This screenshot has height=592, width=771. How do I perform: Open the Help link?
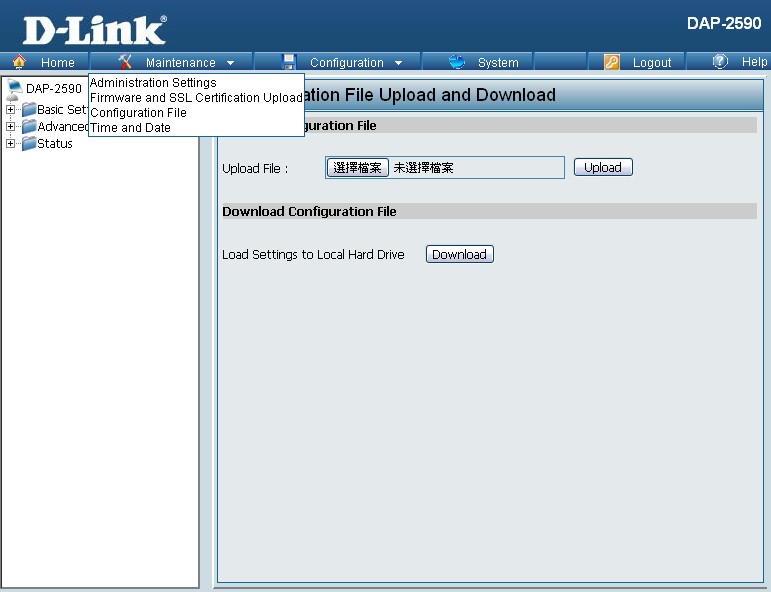tap(754, 62)
